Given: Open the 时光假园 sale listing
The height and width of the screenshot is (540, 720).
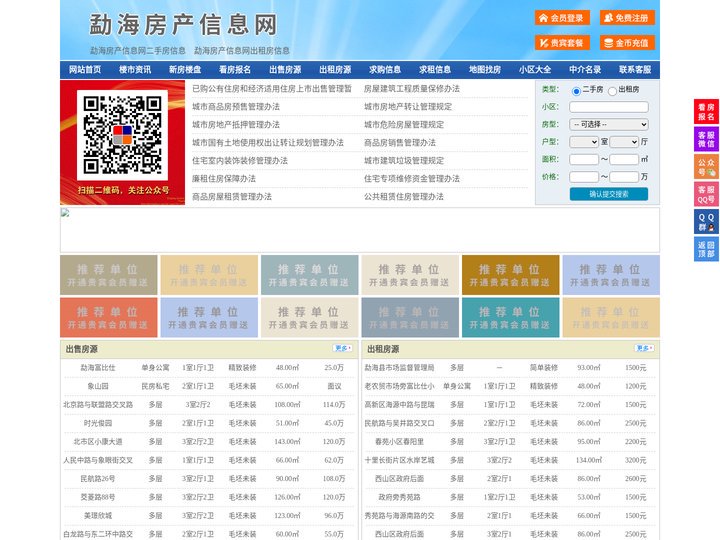Looking at the screenshot, I should click(x=98, y=423).
